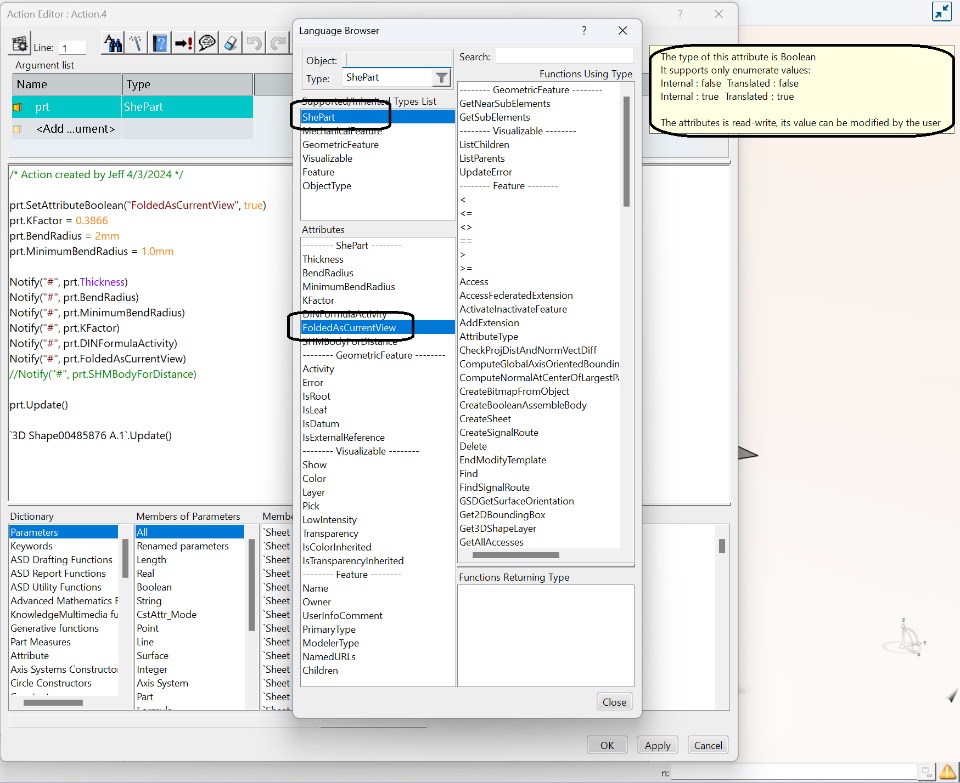The width and height of the screenshot is (960, 783).
Task: Click horizontal scrollbar of Functions Using Type
Action: [x=516, y=555]
